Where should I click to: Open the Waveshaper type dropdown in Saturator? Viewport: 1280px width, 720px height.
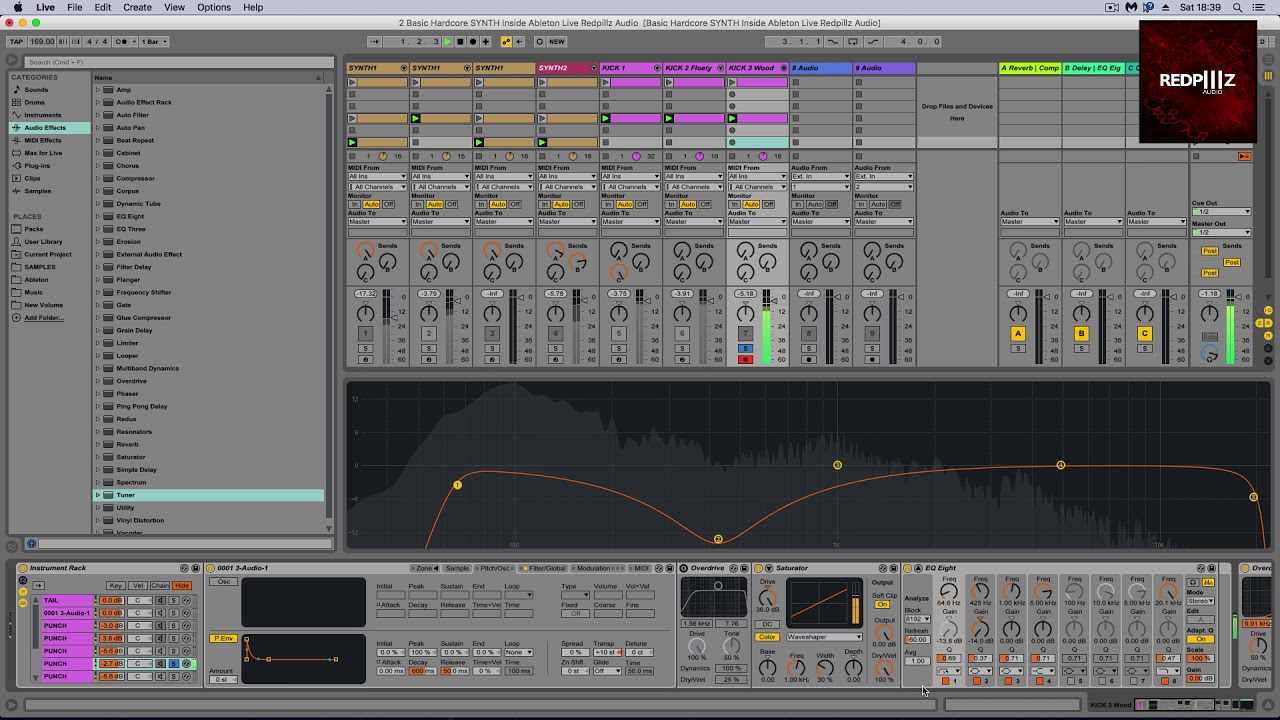coord(824,637)
